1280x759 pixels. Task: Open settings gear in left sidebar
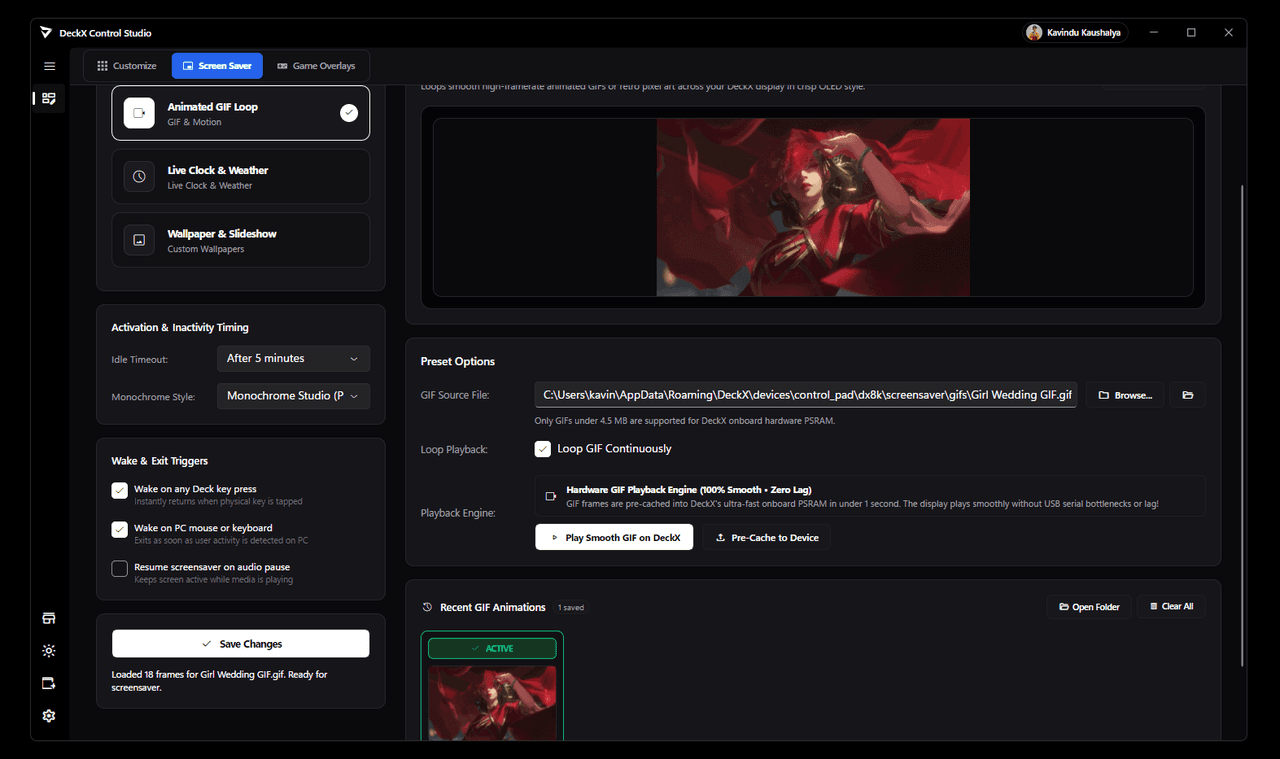coord(49,716)
